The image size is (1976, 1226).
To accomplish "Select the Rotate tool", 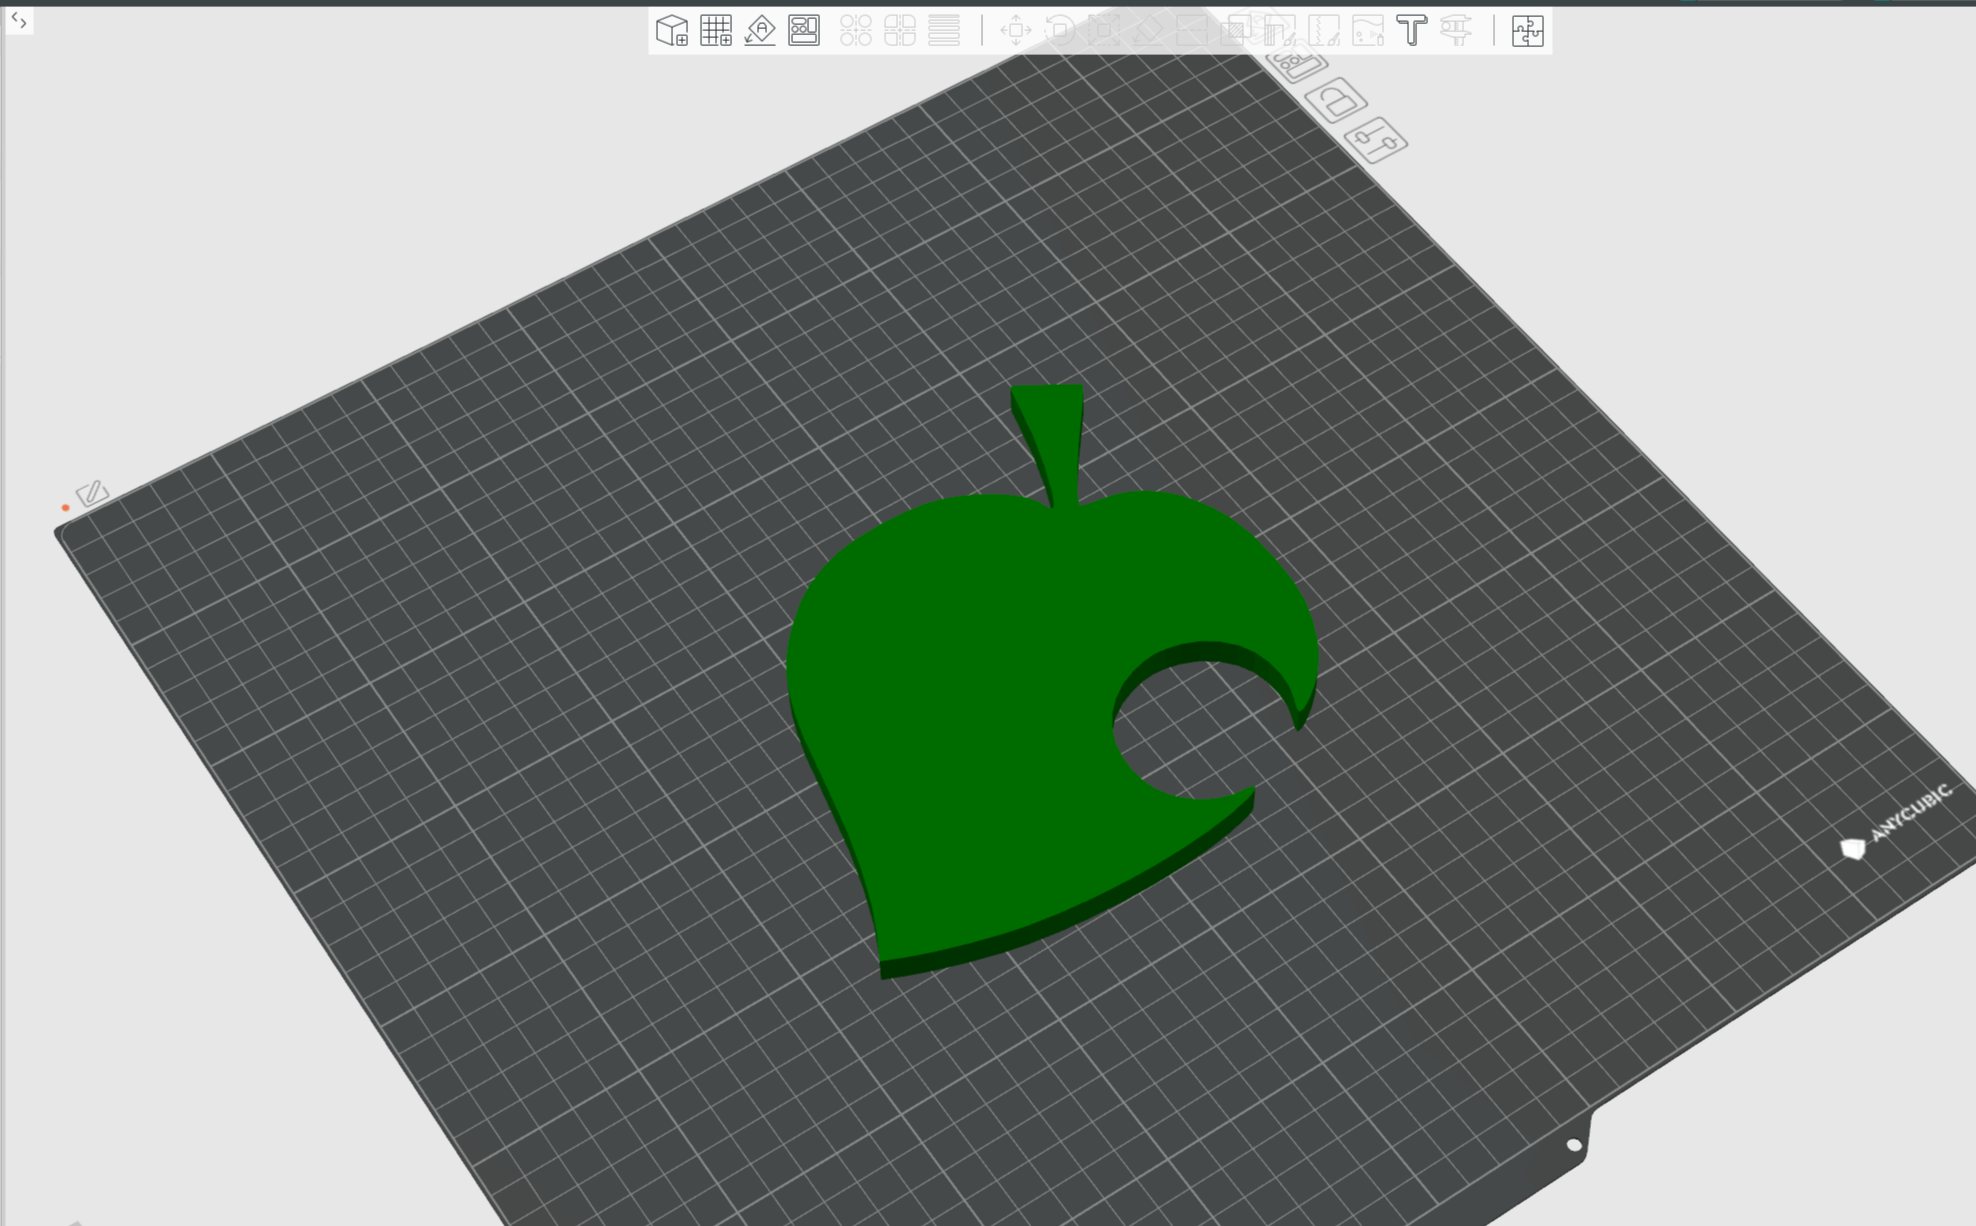I will coord(1060,30).
